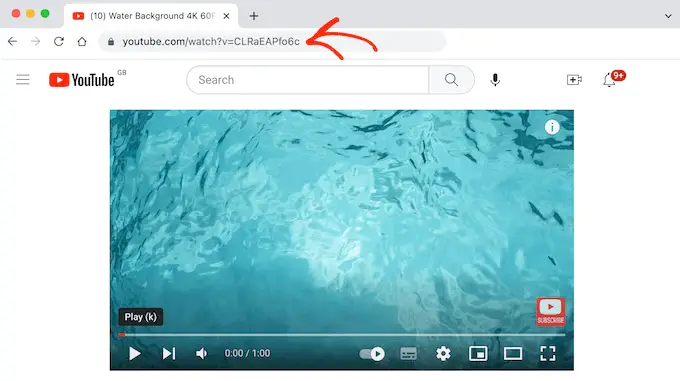Open the Create video menu
680x381 pixels.
point(574,80)
